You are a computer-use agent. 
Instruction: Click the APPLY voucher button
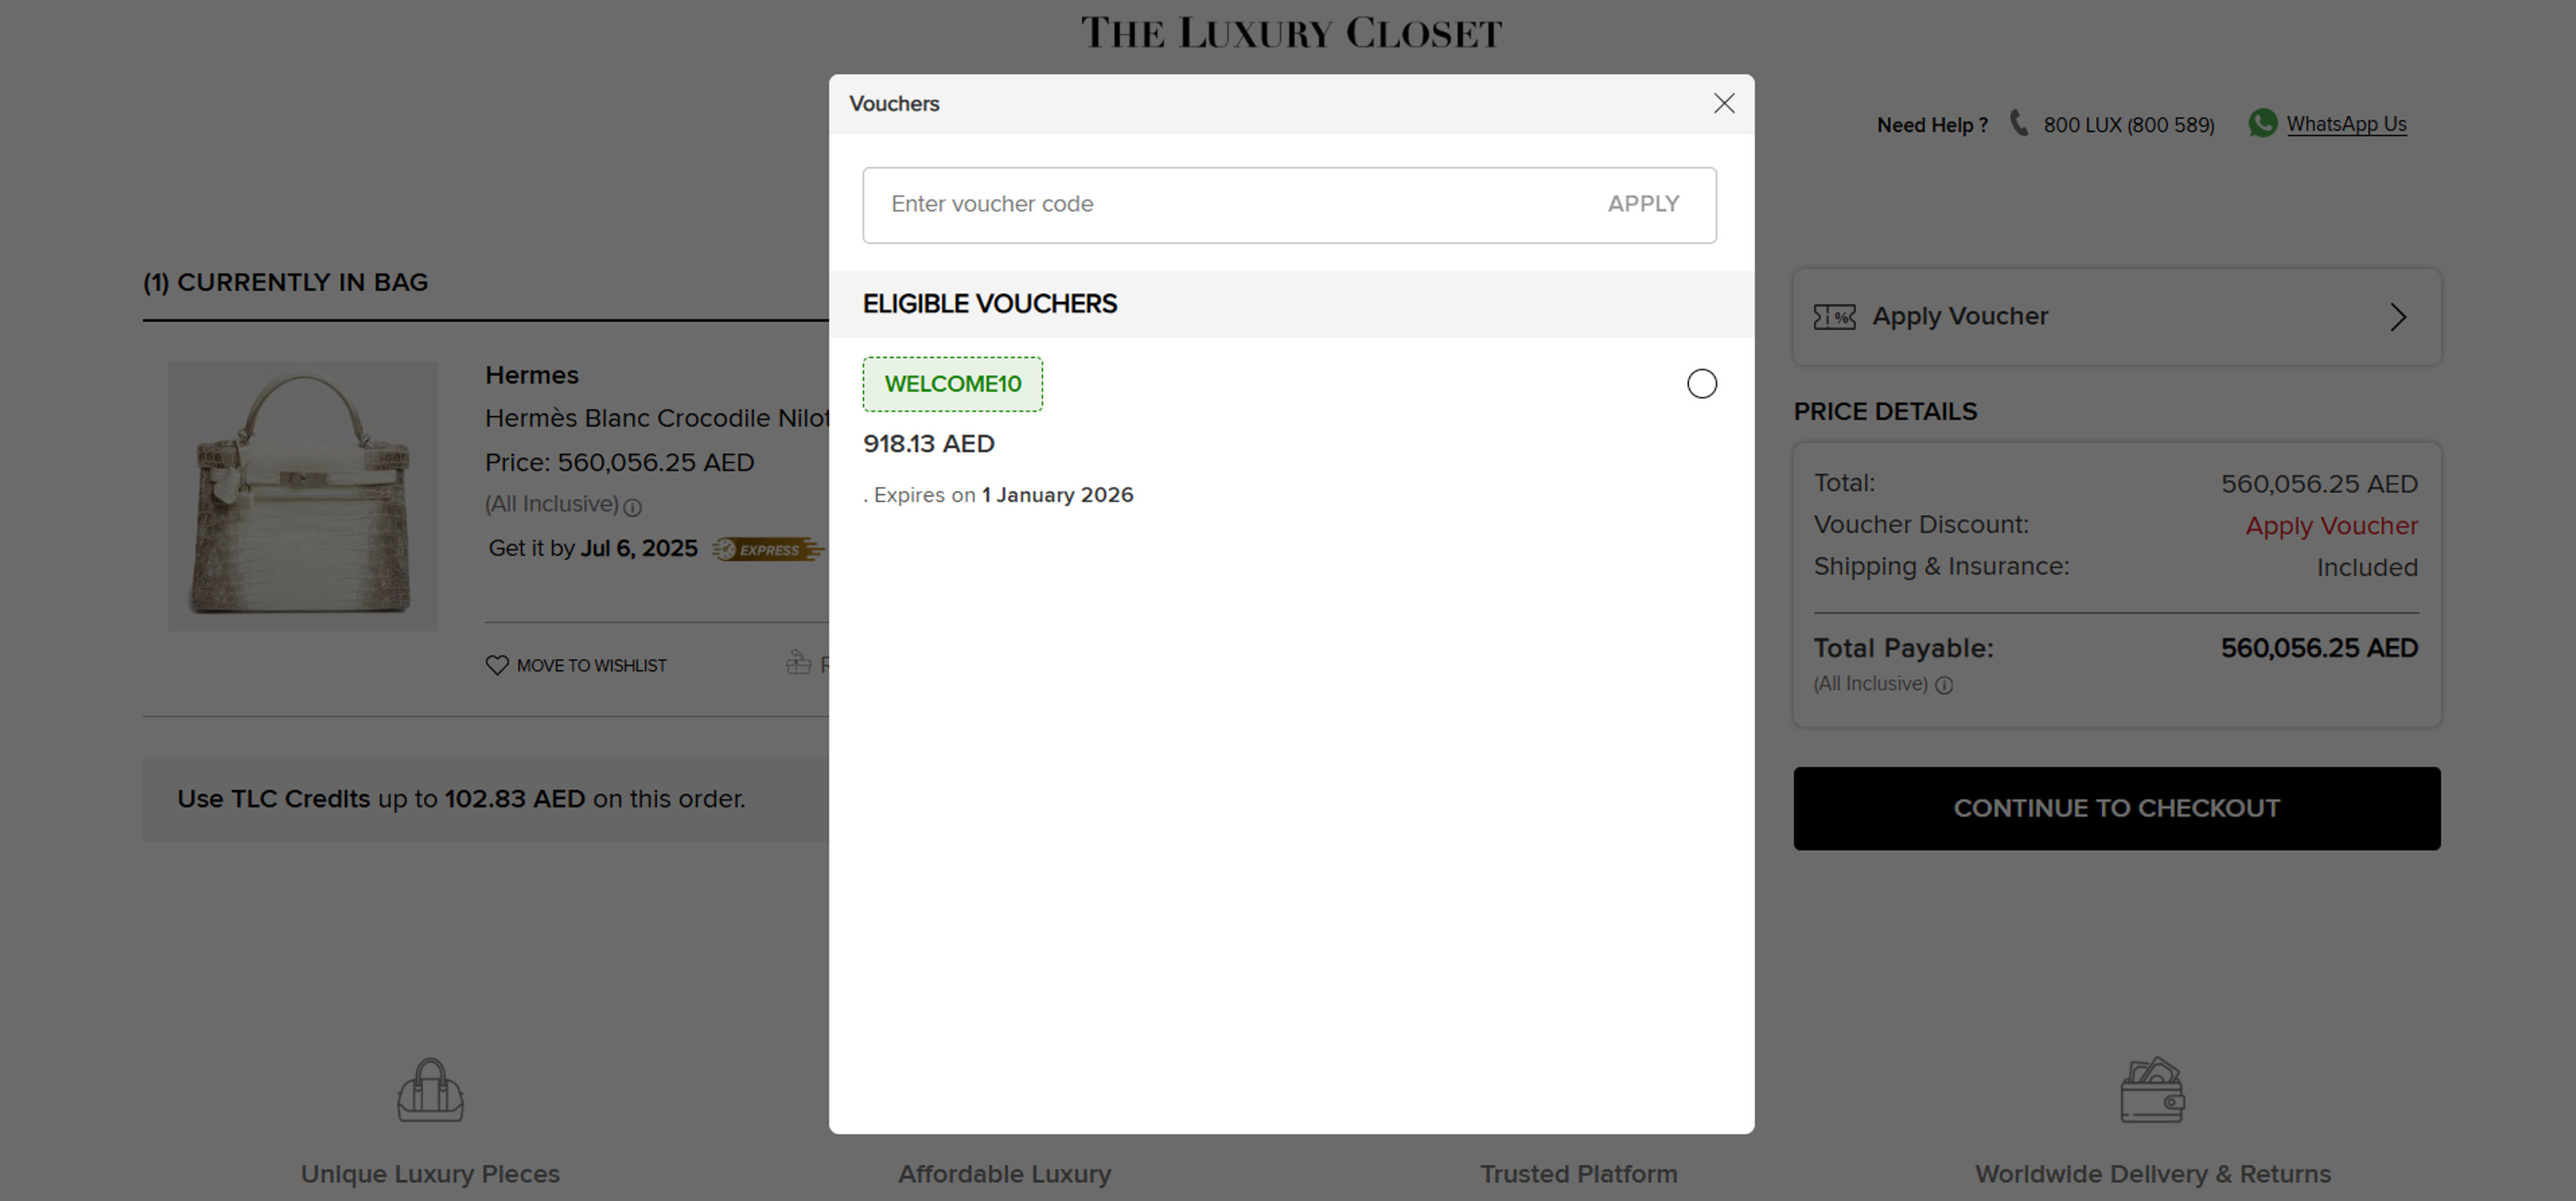1643,204
